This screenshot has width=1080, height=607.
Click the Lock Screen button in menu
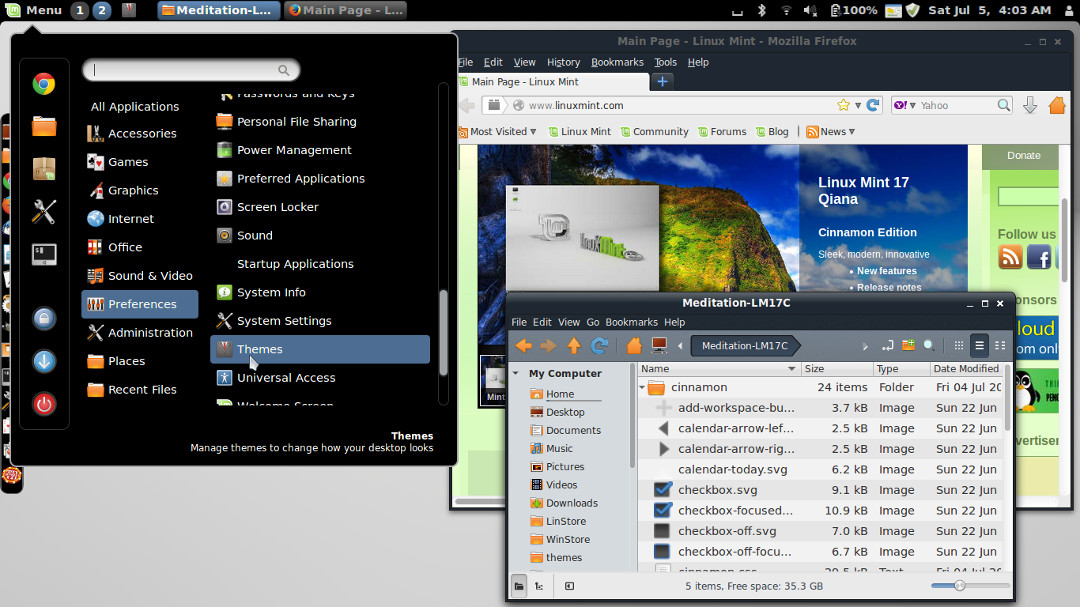(44, 318)
